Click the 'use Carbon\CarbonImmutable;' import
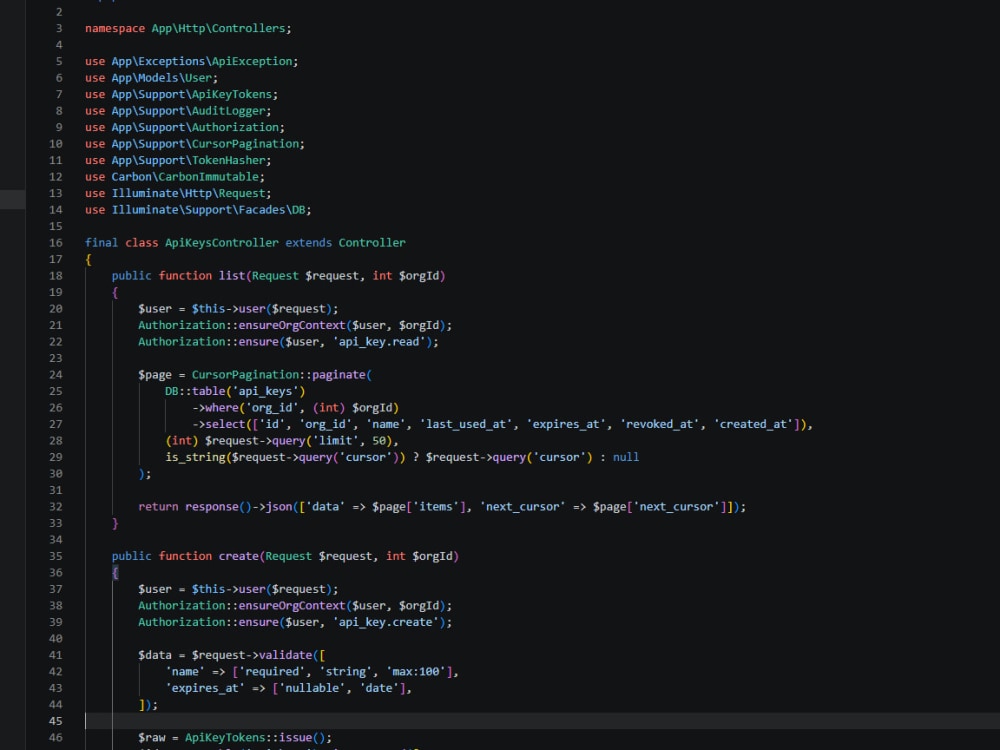 point(175,177)
